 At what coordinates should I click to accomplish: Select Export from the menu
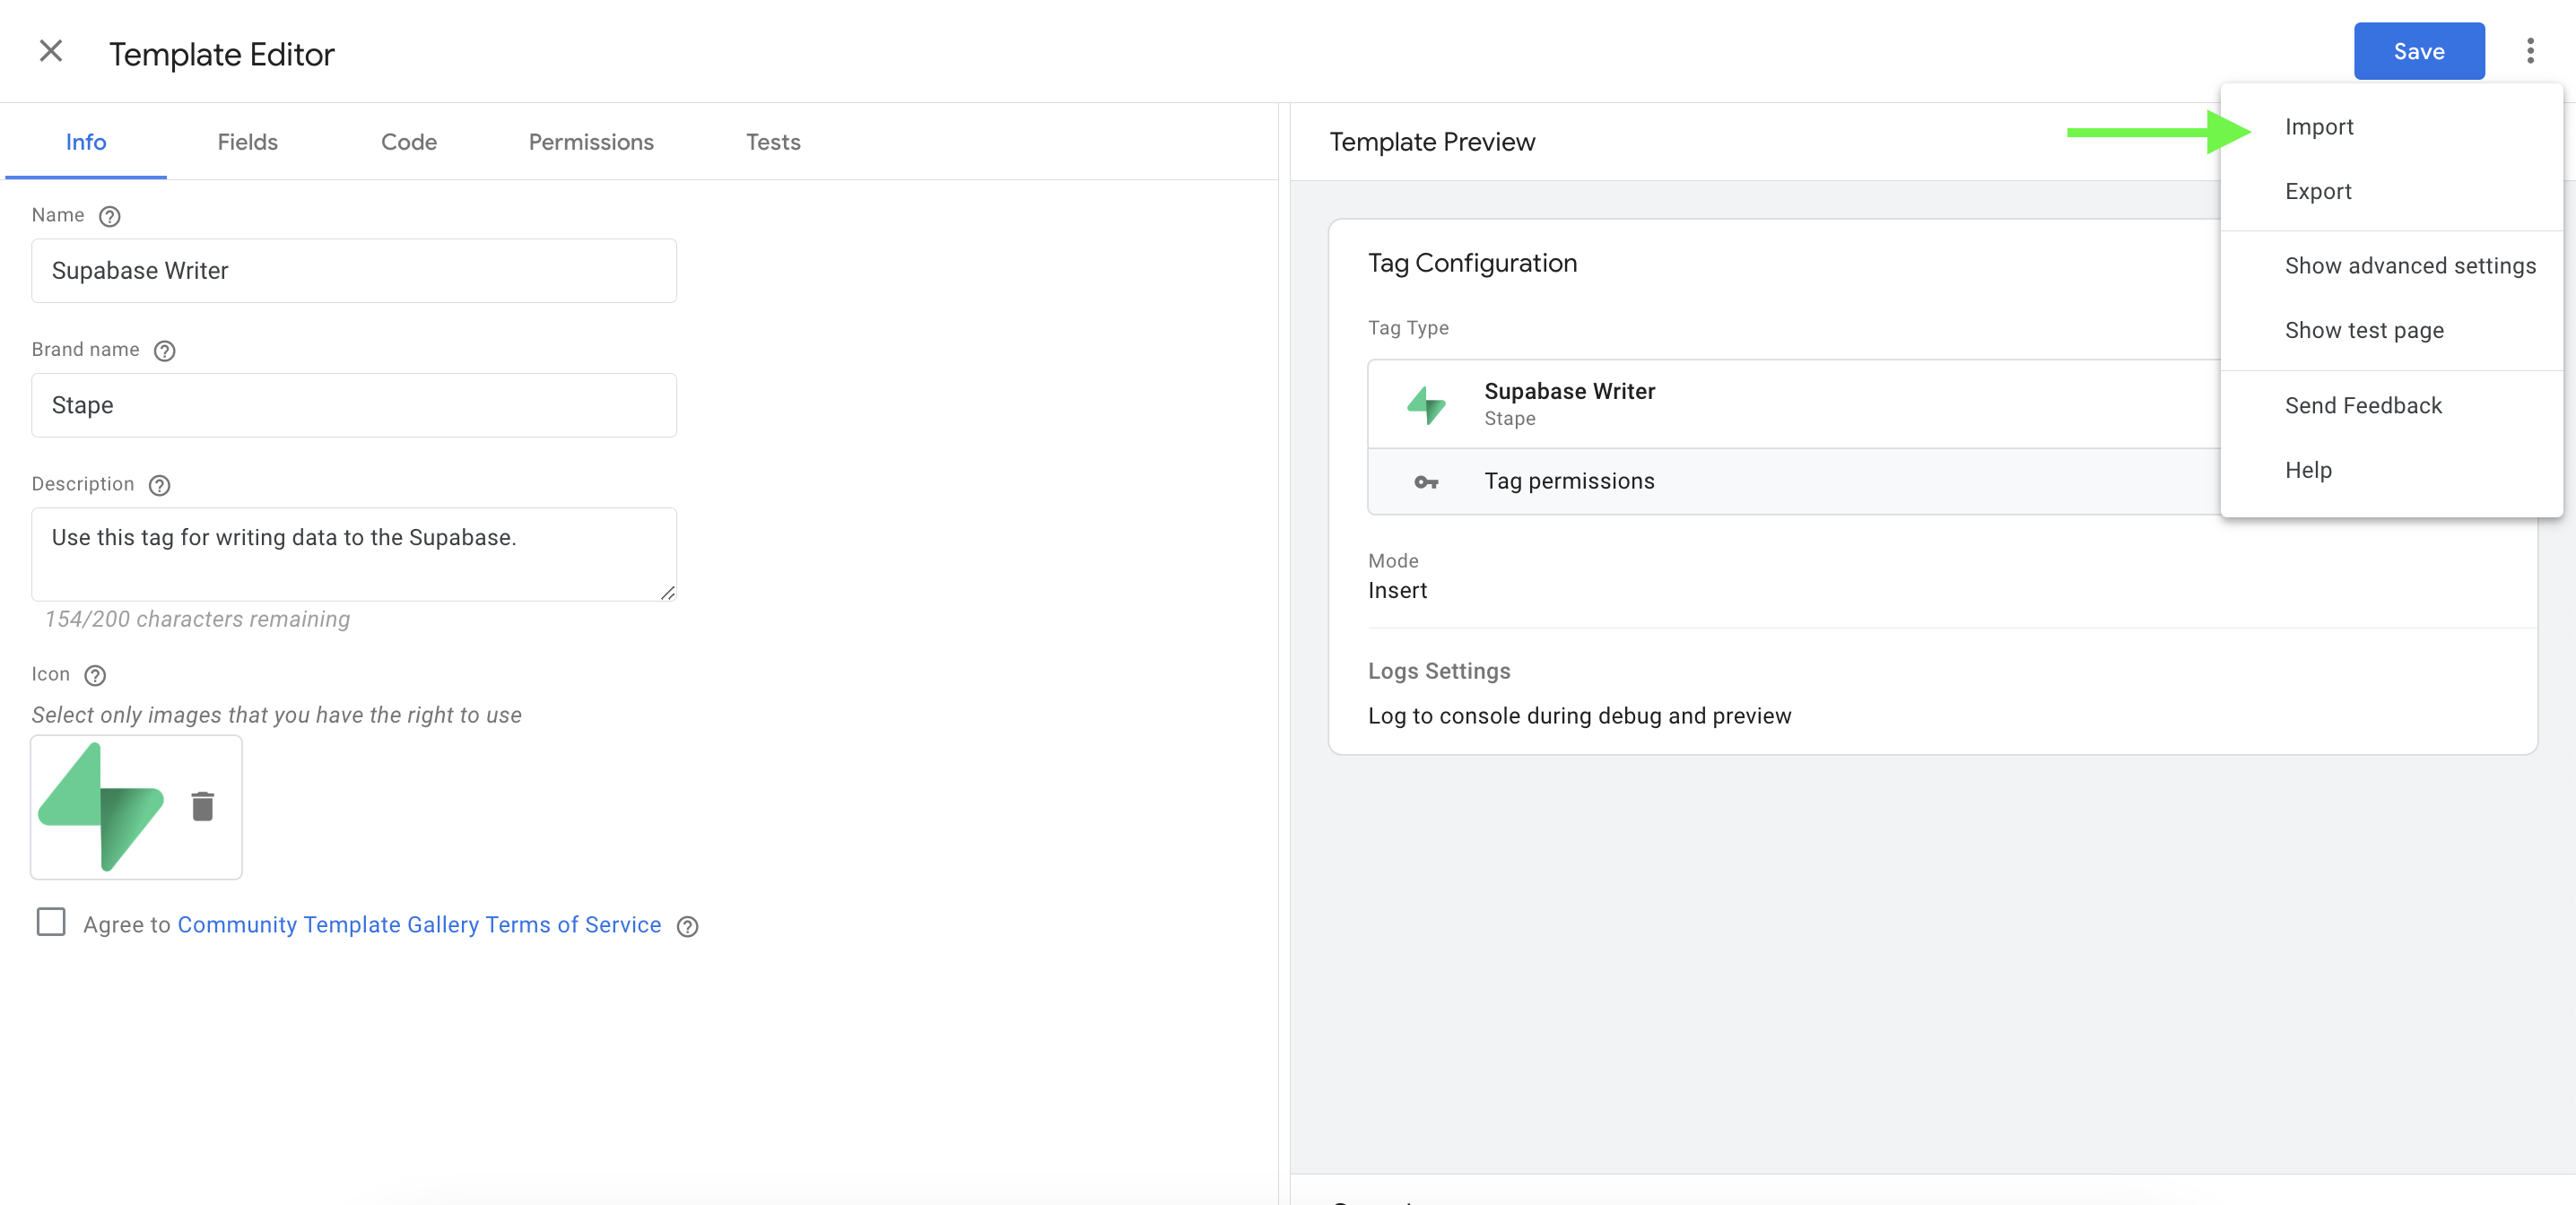click(x=2391, y=192)
